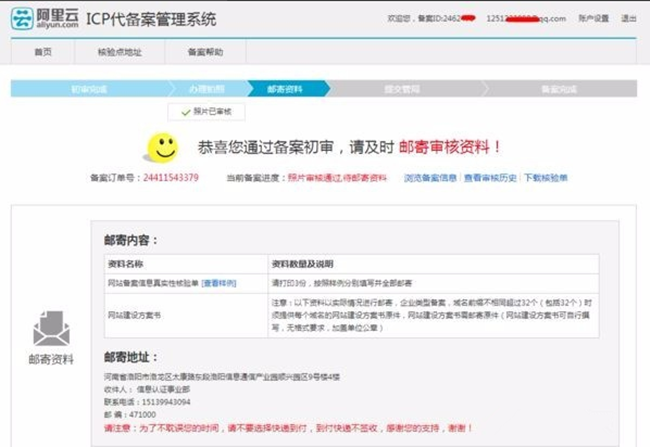Click the checkmark beside 照片已审核
The height and width of the screenshot is (447, 650).
186,112
